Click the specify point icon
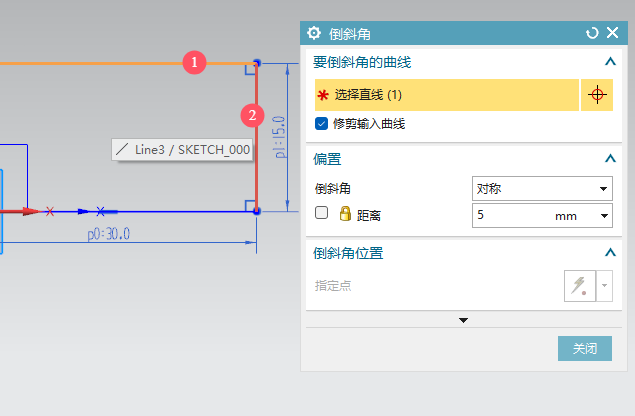 (x=579, y=286)
